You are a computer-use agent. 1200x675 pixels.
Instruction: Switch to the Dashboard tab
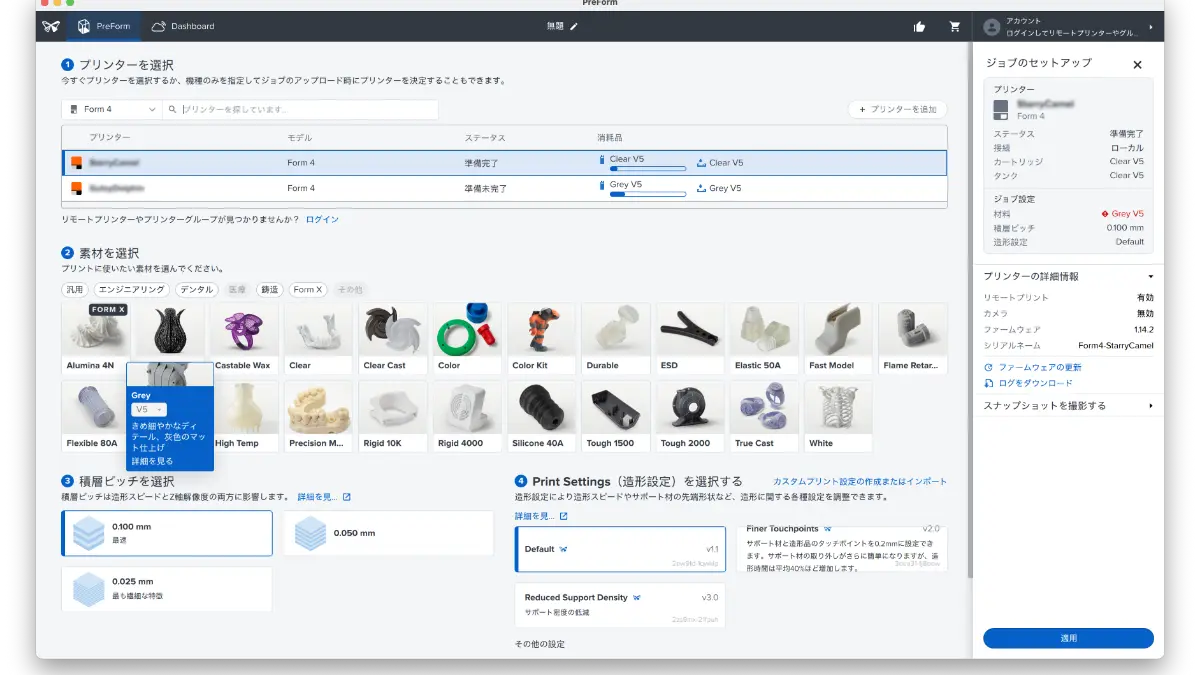coord(183,26)
